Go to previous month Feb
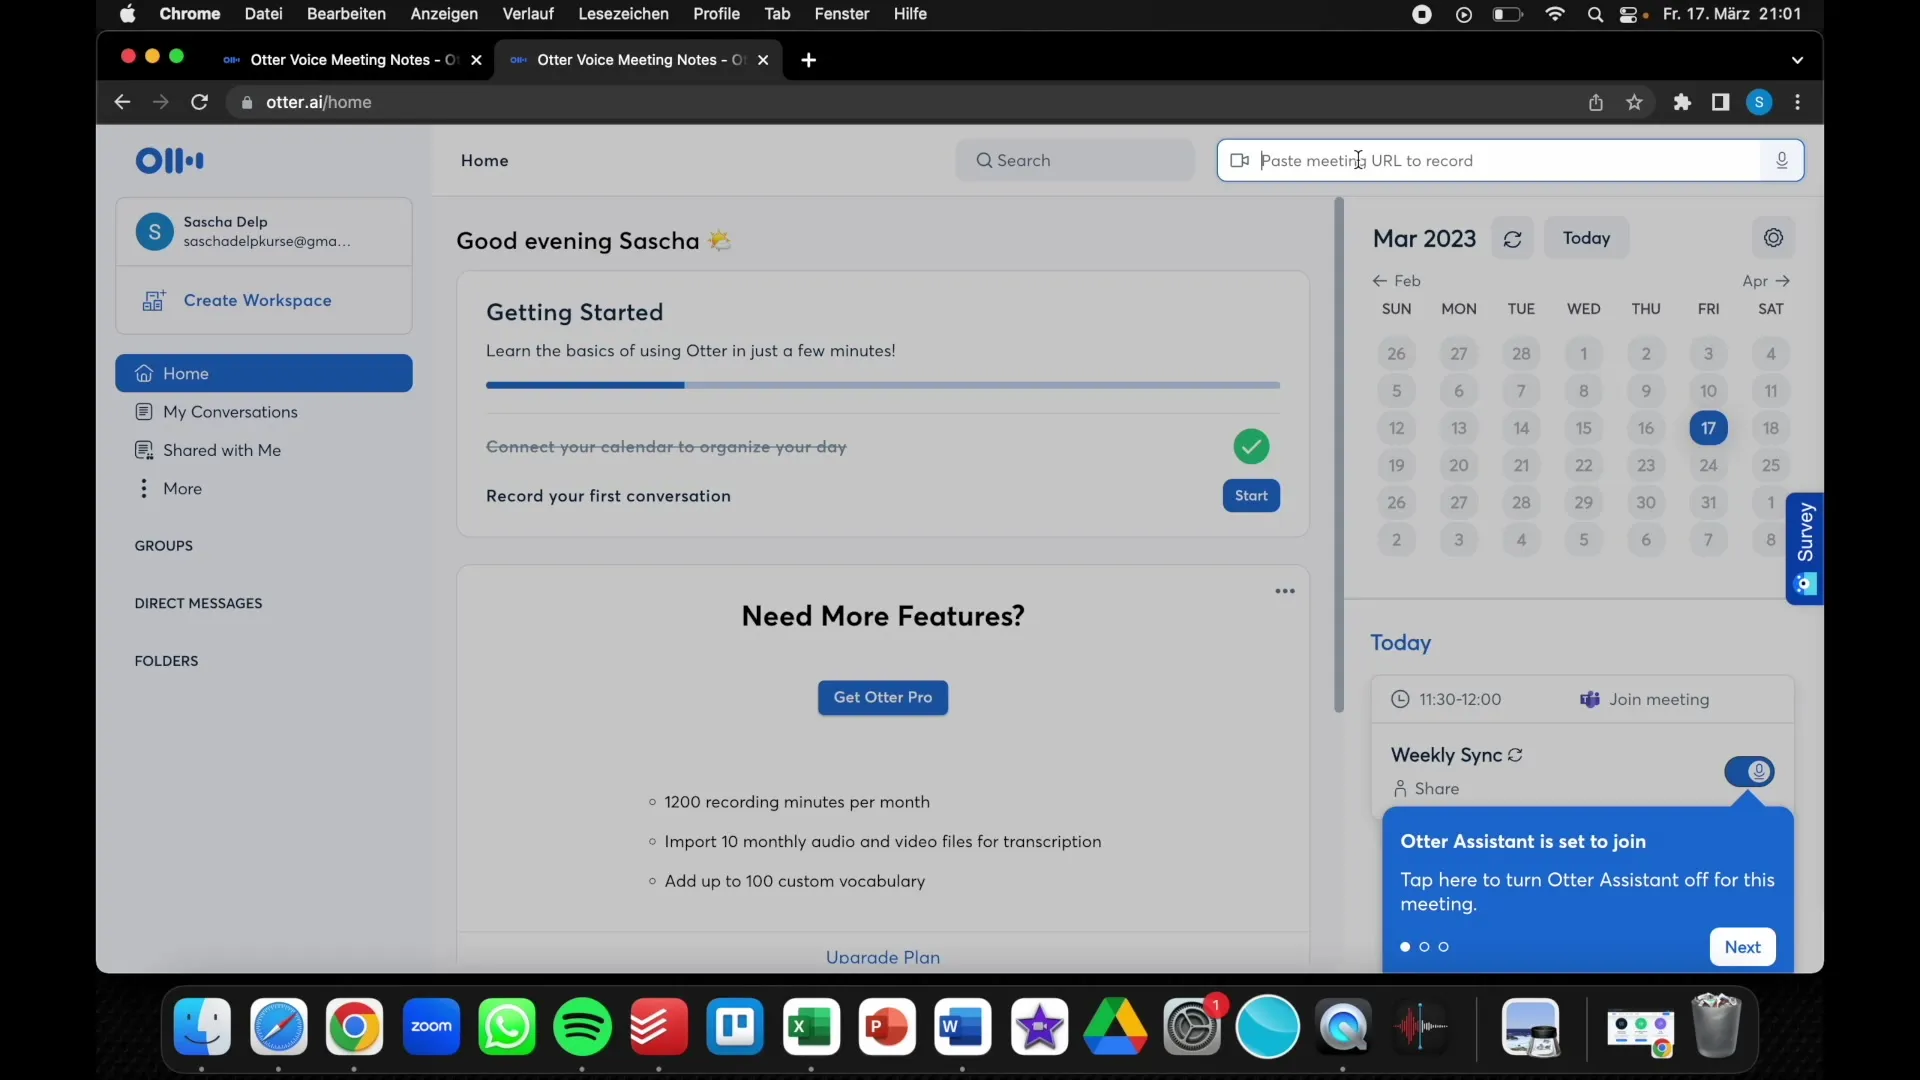The image size is (1920, 1080). click(1396, 281)
